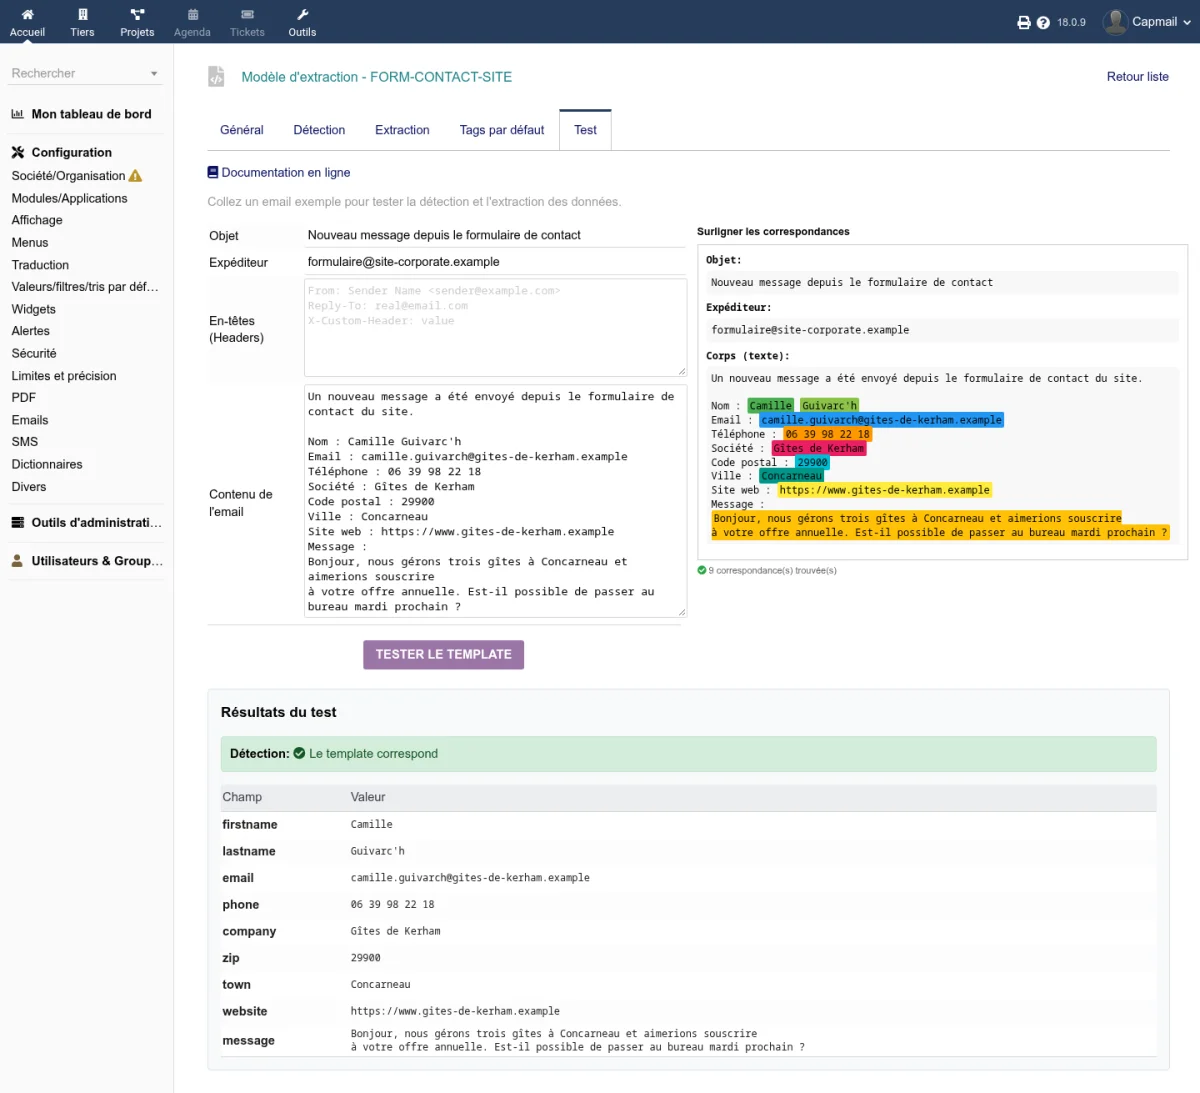Open Société/Organisation settings
The image size is (1200, 1093).
point(68,176)
